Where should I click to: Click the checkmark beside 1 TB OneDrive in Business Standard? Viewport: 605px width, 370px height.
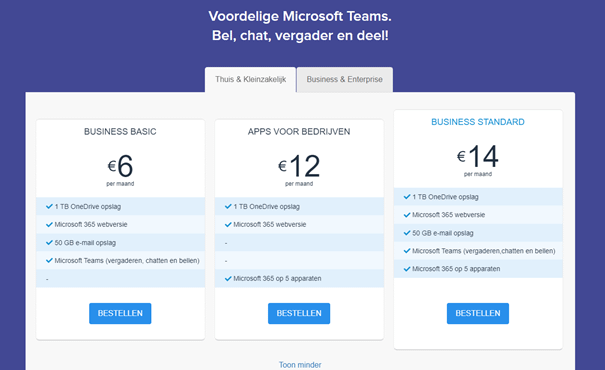point(407,197)
